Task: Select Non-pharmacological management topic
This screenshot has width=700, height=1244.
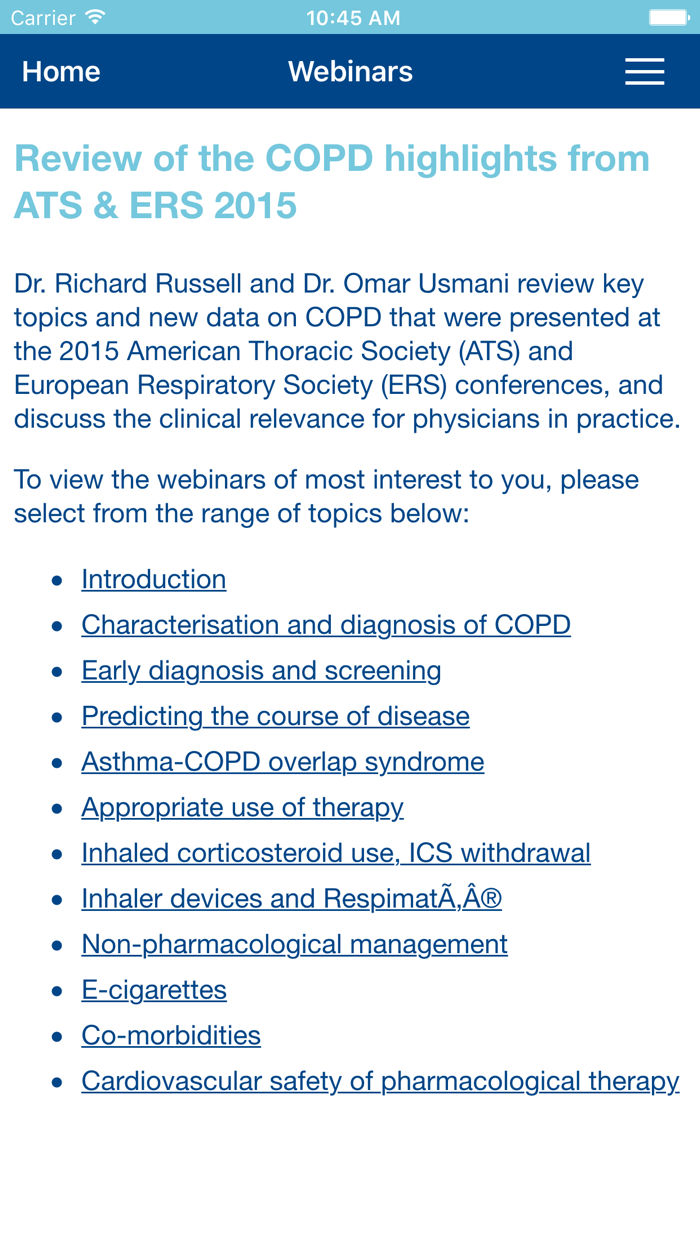Action: coord(294,944)
